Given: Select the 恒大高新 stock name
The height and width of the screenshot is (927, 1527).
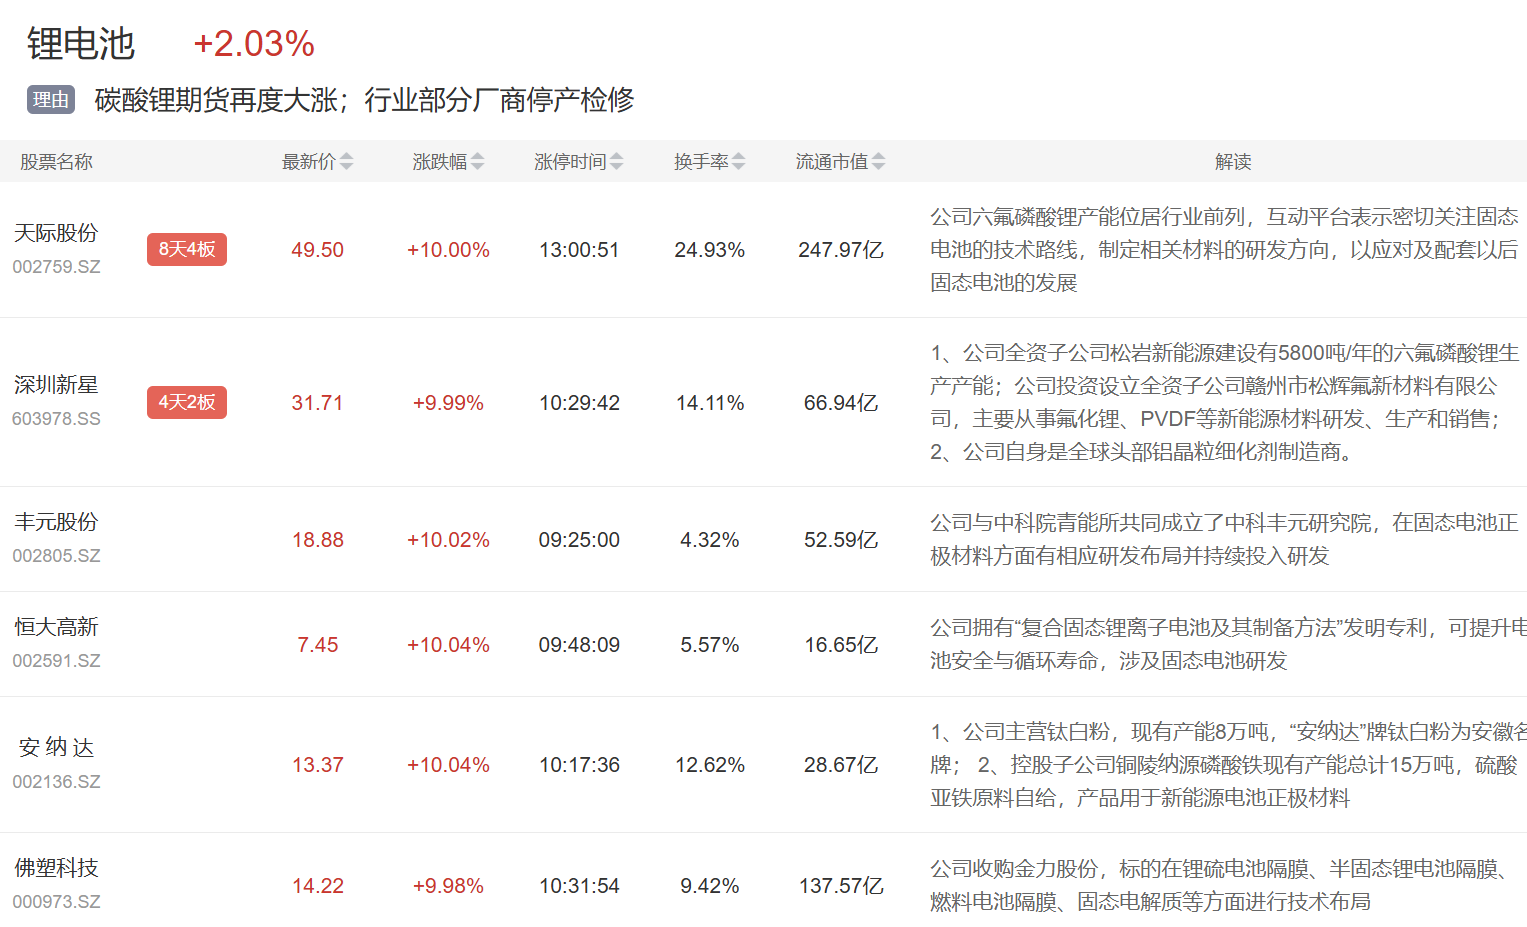Looking at the screenshot, I should click(x=56, y=627).
